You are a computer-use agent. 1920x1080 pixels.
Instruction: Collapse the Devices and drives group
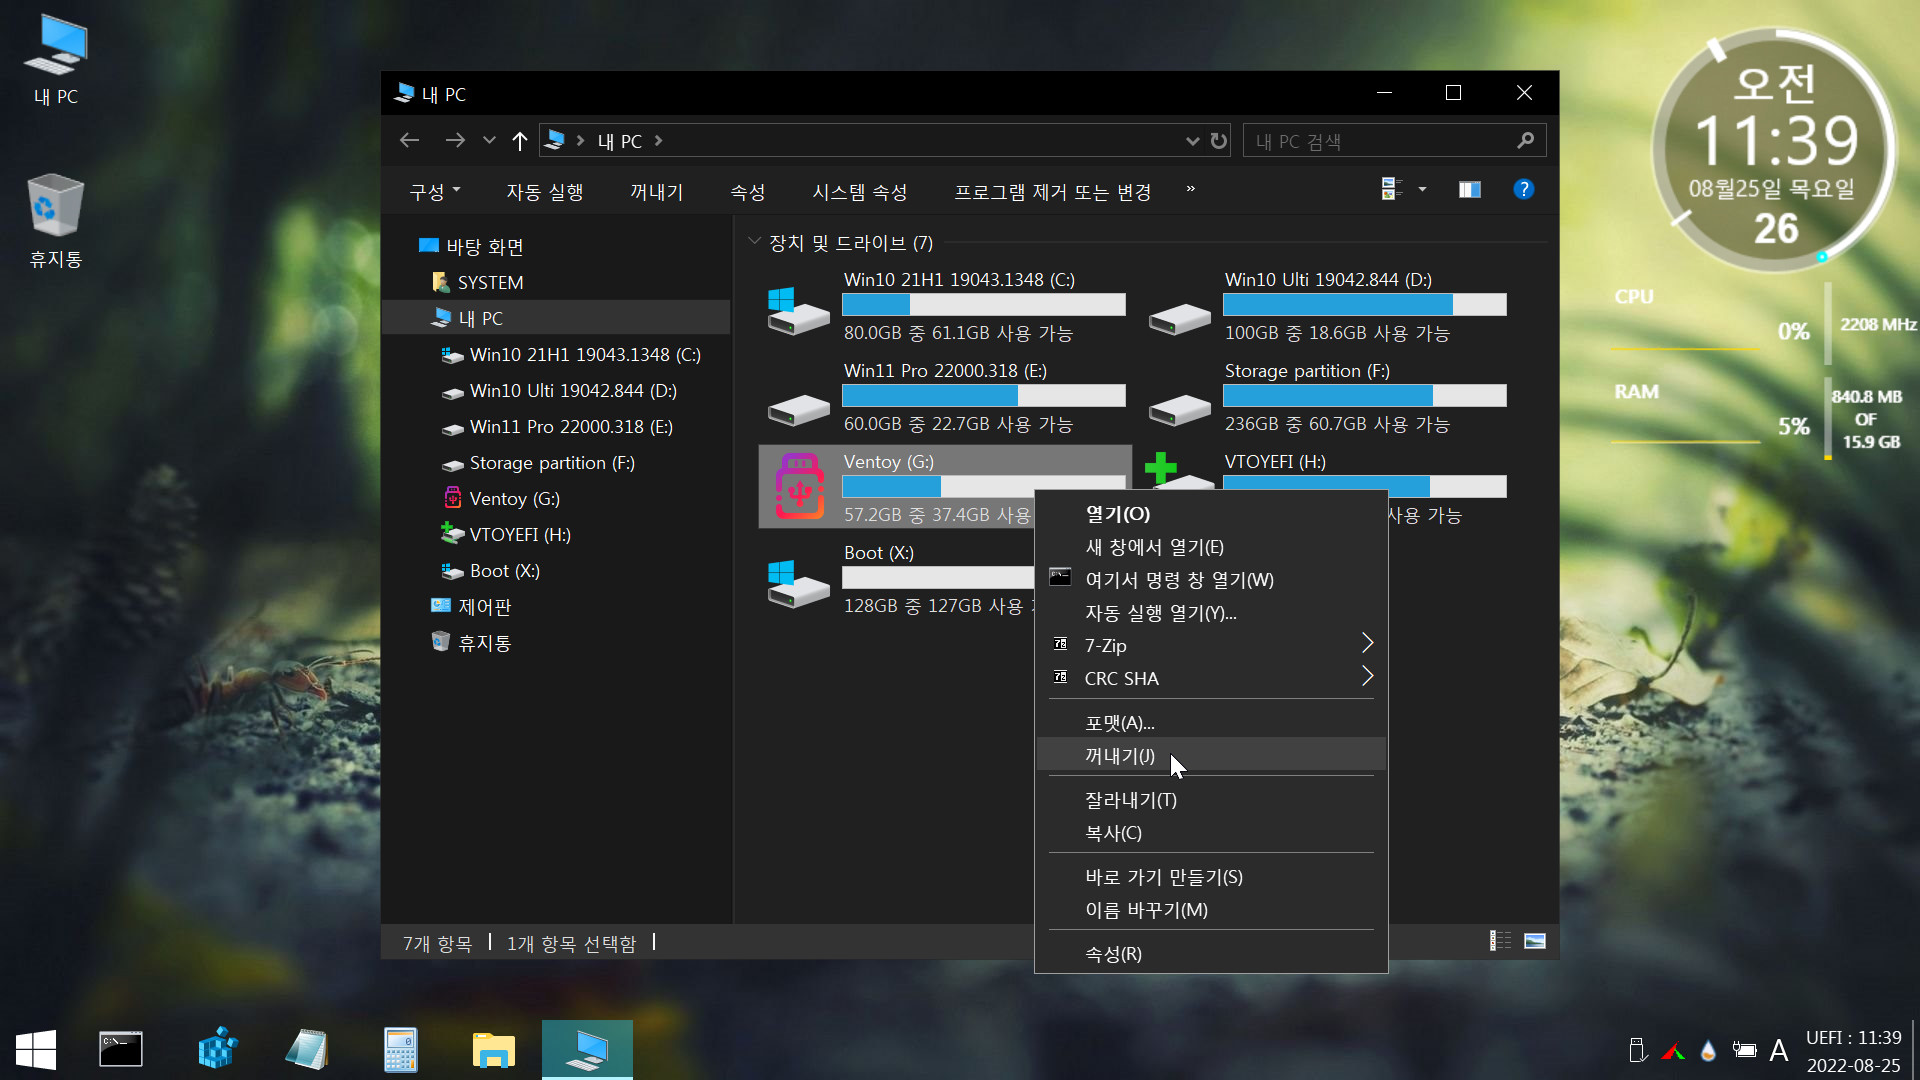(x=755, y=242)
